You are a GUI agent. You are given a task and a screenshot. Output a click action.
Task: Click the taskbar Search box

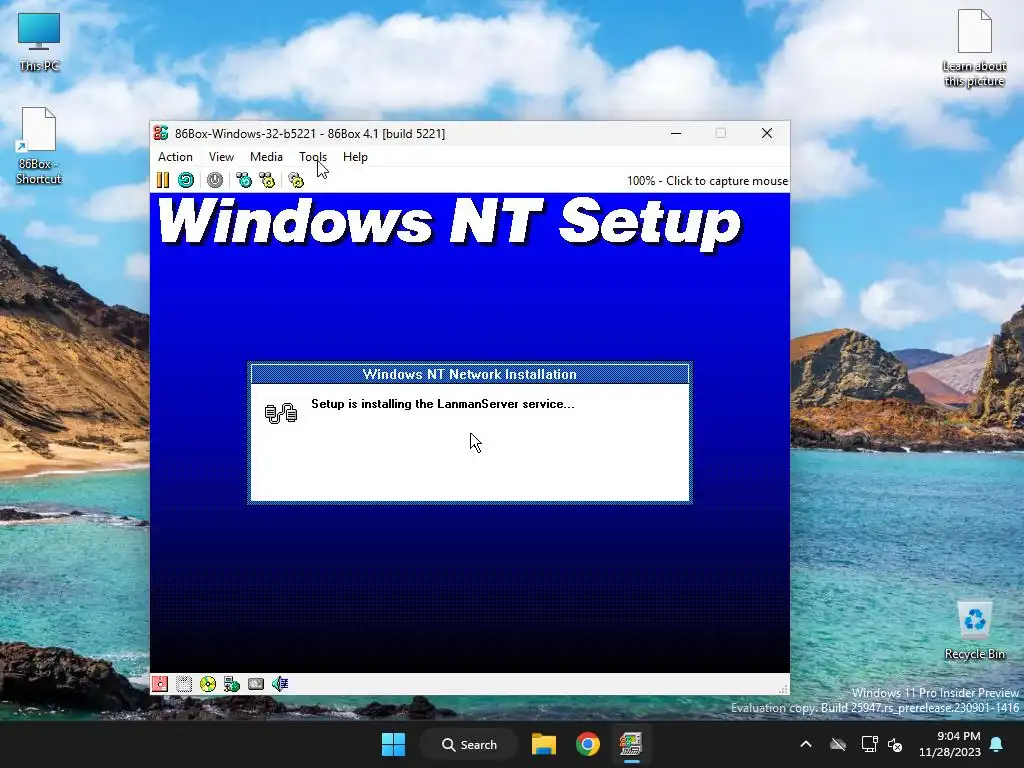(469, 744)
